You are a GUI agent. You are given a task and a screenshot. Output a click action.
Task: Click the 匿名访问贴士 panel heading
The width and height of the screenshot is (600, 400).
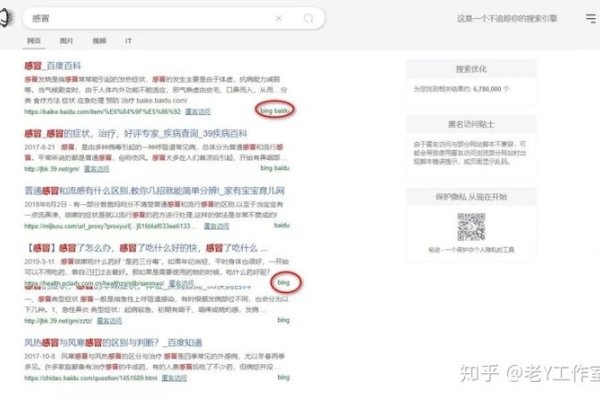(471, 124)
